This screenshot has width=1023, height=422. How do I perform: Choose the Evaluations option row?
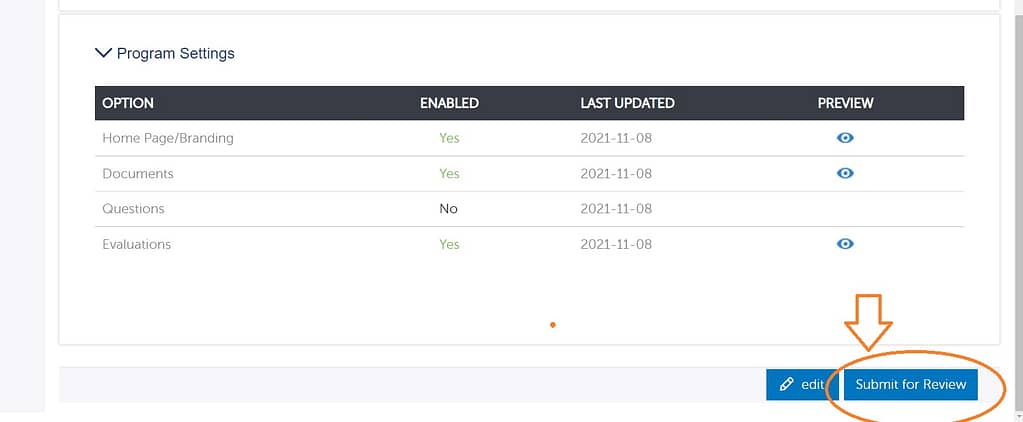pyautogui.click(x=529, y=244)
